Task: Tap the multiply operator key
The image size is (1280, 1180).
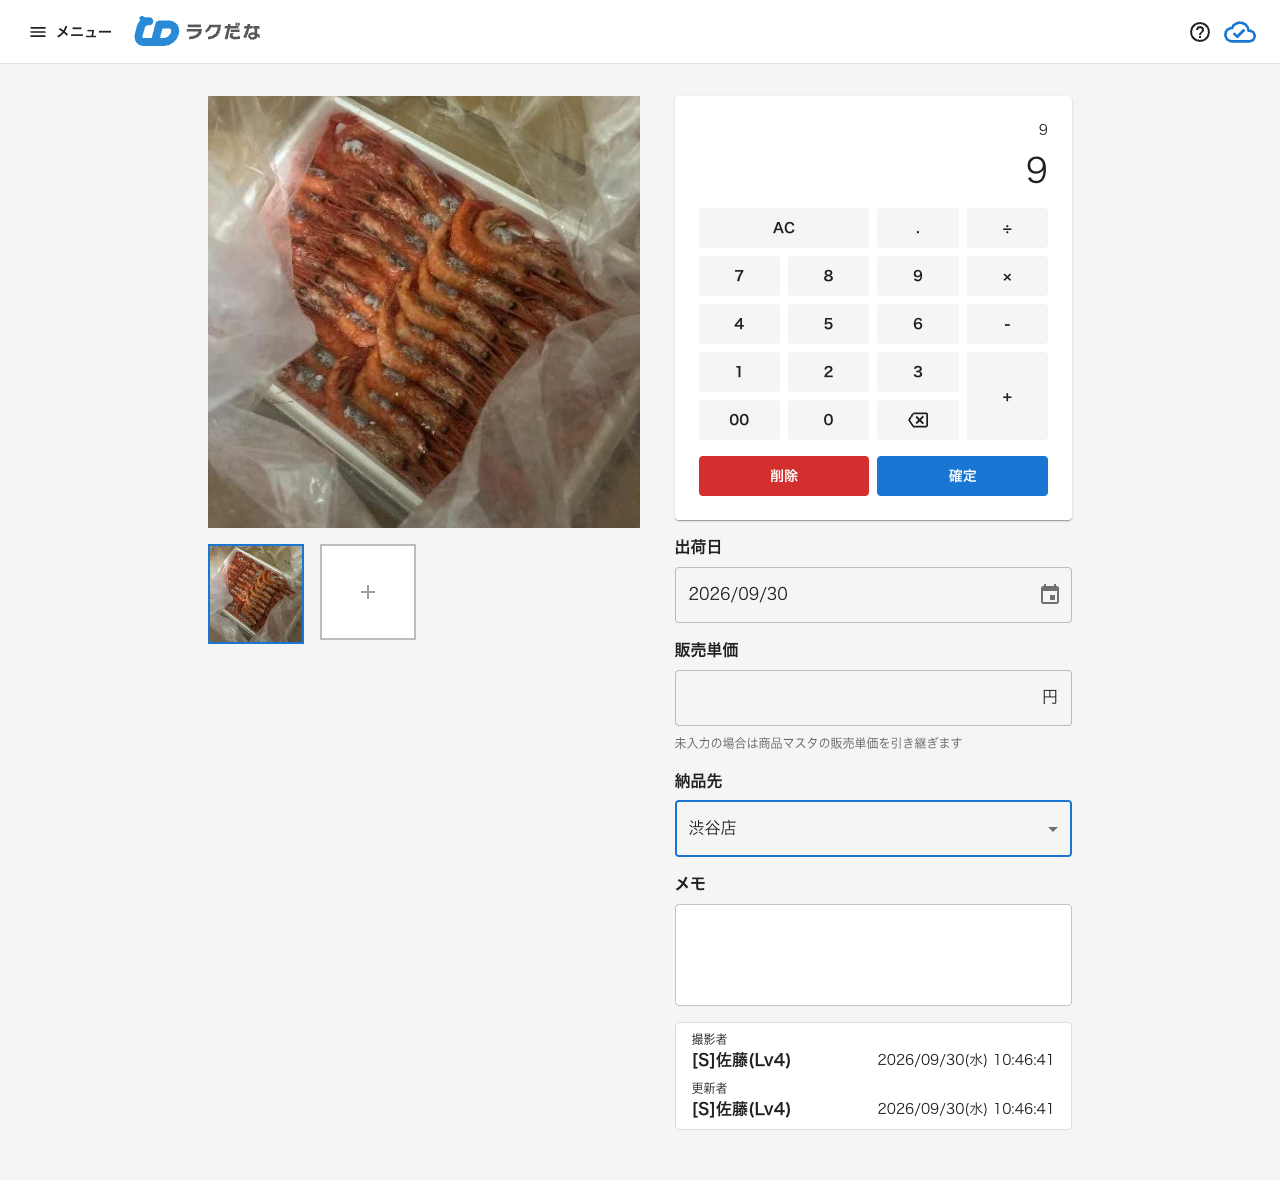Action: pos(1007,276)
